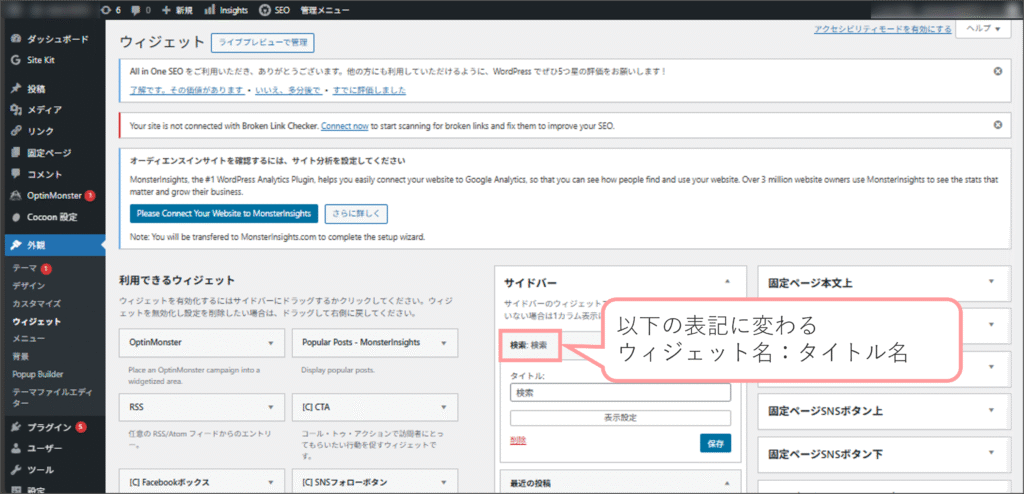Click Please Connect Your Website to MonsterInsights
1024x494 pixels.
pos(224,213)
